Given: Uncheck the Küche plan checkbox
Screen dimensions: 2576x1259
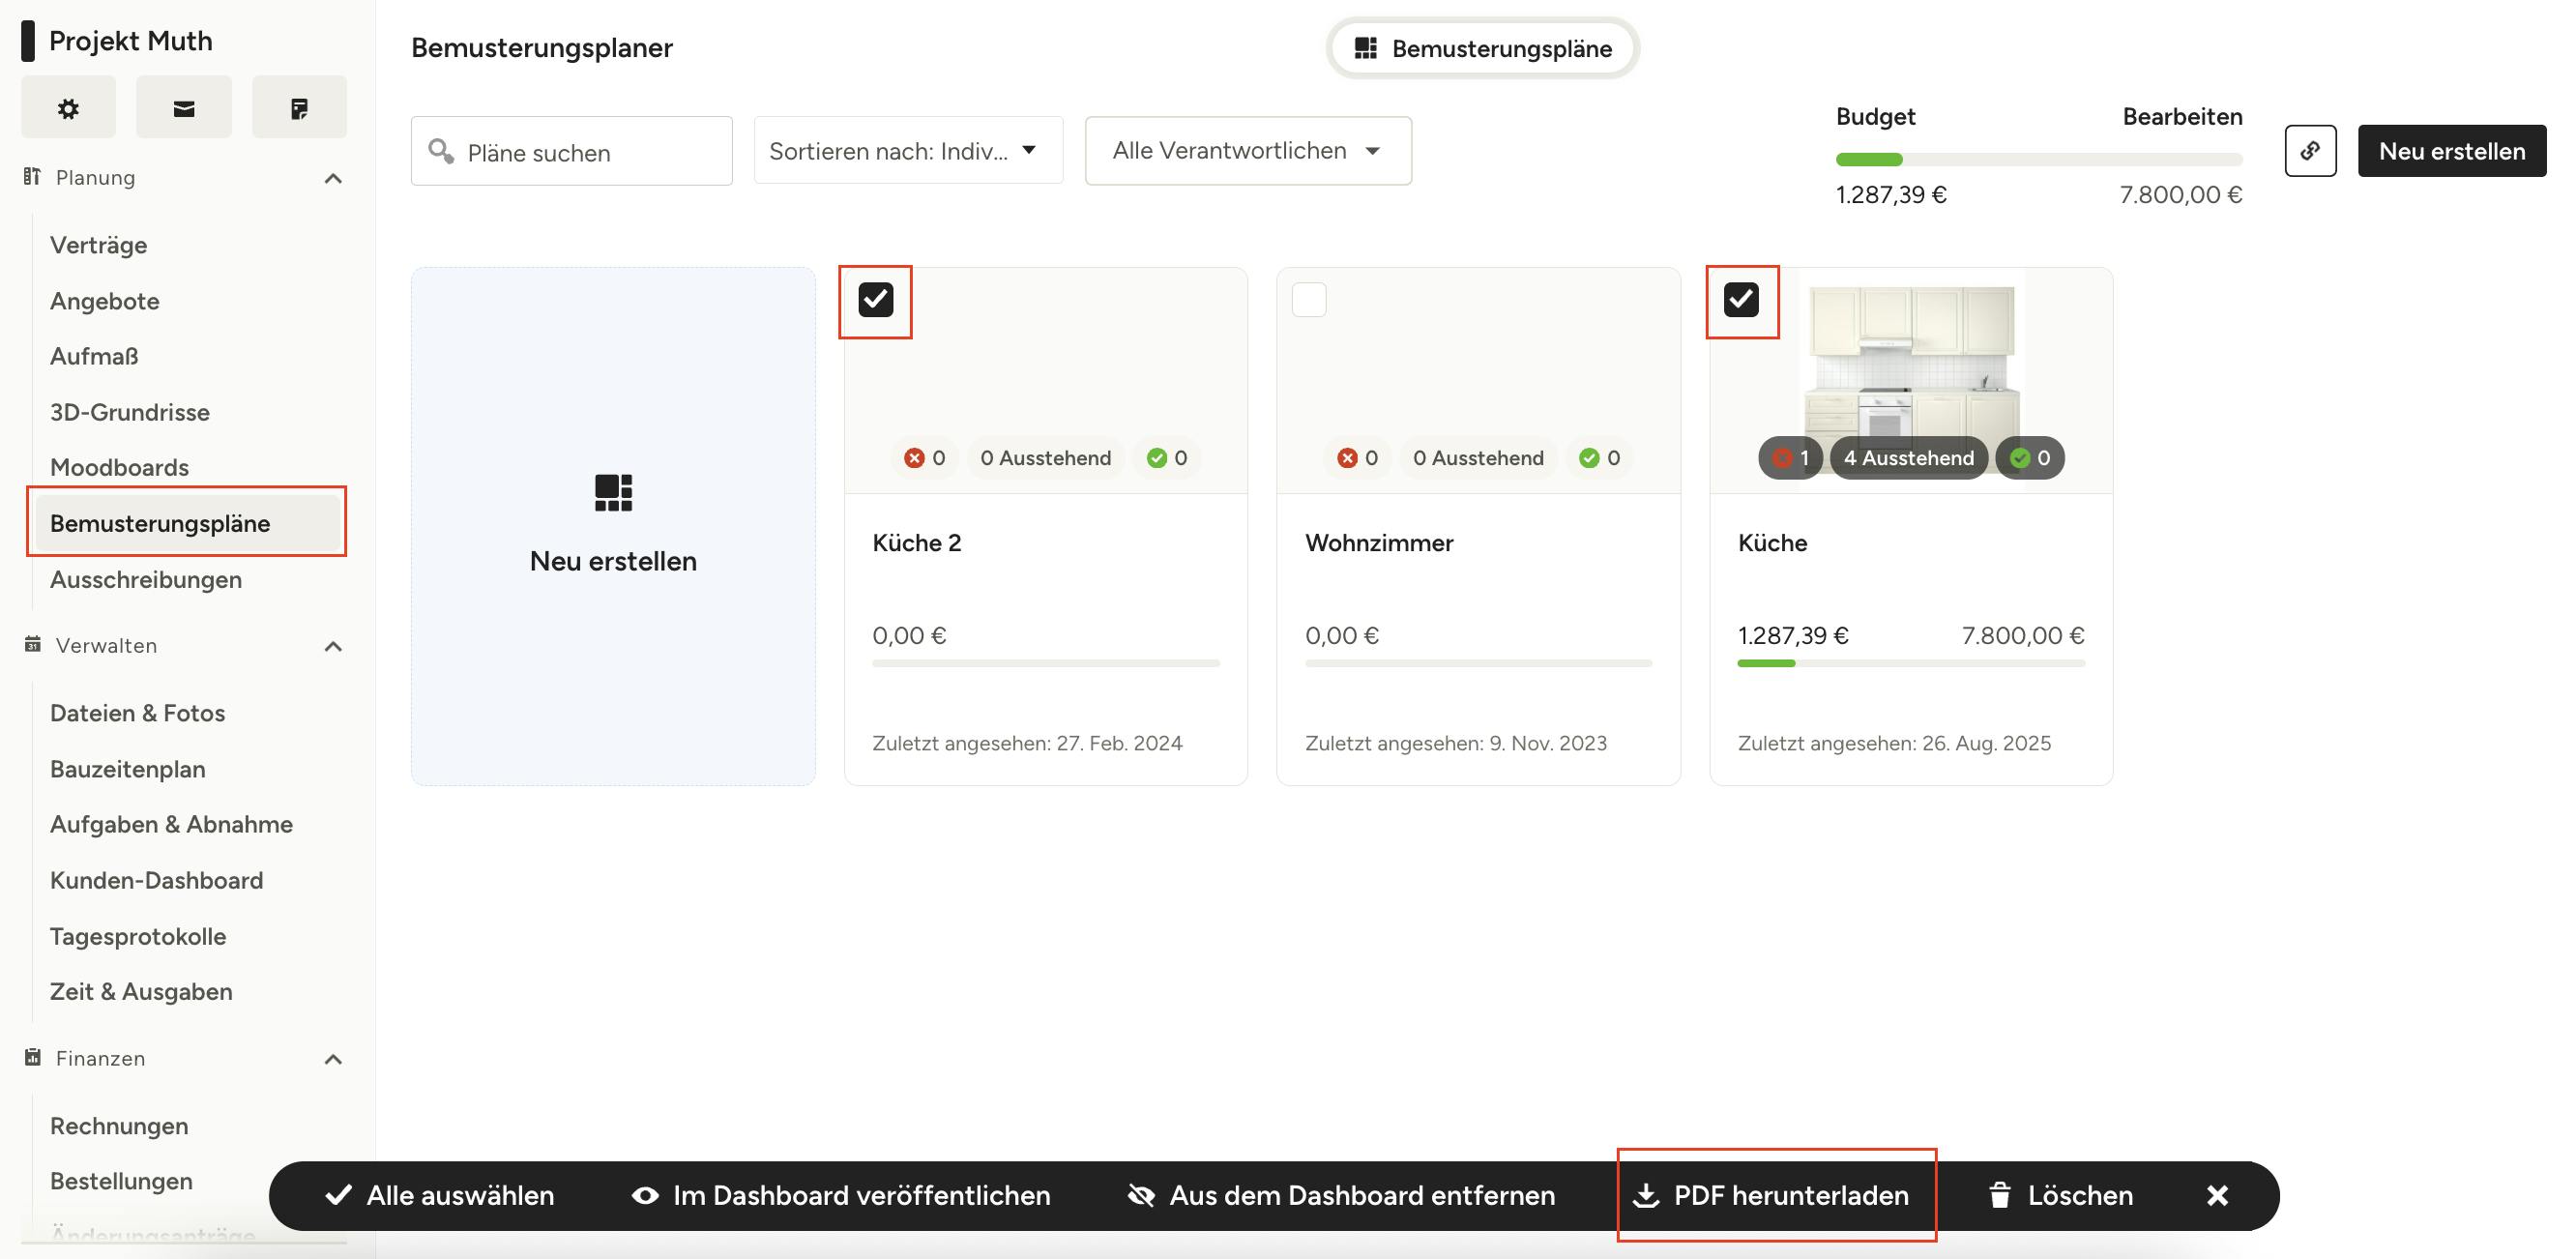Looking at the screenshot, I should point(1741,300).
